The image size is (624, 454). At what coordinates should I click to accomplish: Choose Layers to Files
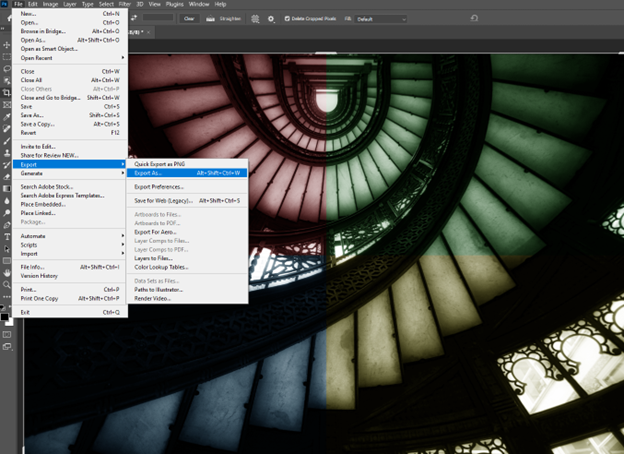[187, 258]
